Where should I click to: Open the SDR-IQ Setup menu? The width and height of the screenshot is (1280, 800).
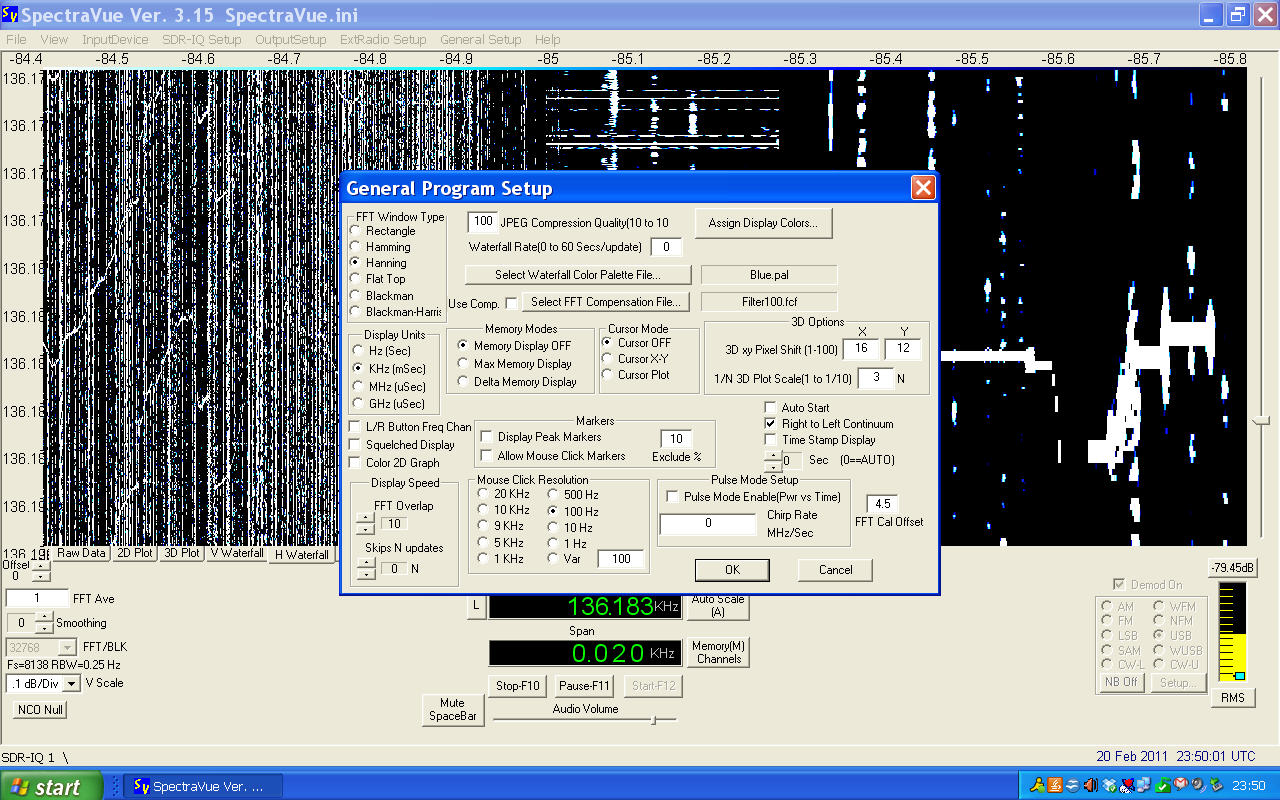point(201,40)
